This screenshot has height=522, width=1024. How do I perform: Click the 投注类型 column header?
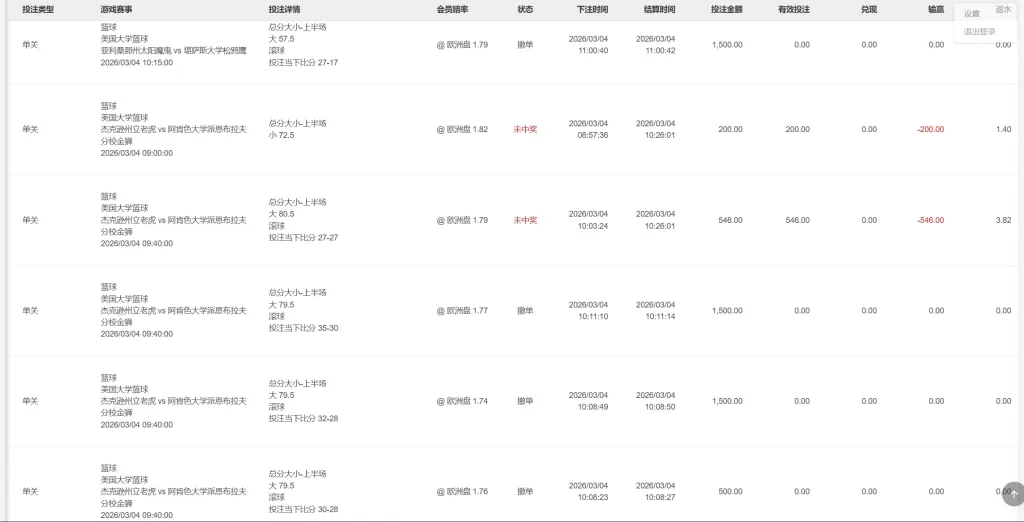pyautogui.click(x=38, y=9)
